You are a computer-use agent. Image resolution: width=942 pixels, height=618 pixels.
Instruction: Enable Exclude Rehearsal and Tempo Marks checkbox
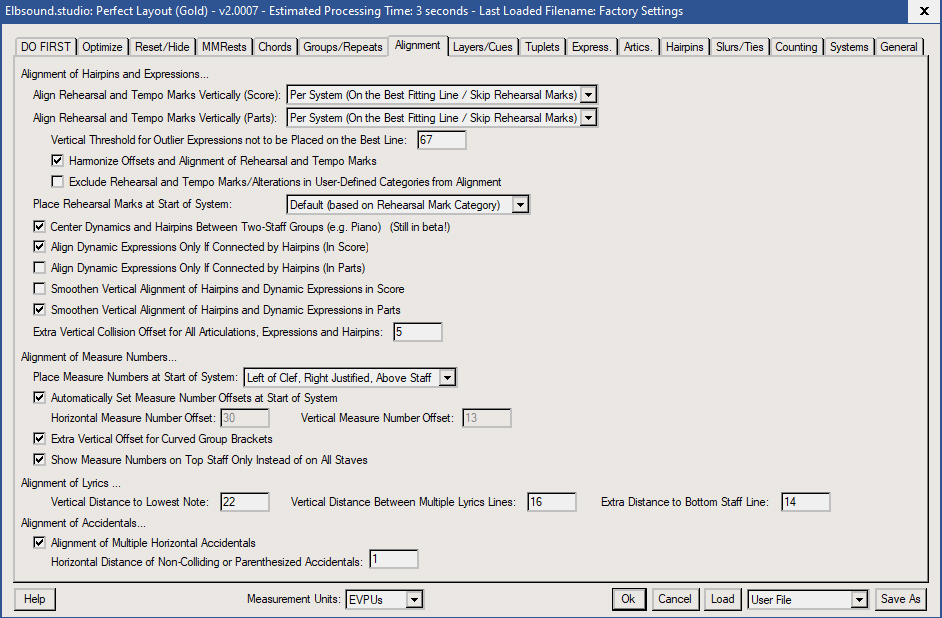click(x=58, y=182)
